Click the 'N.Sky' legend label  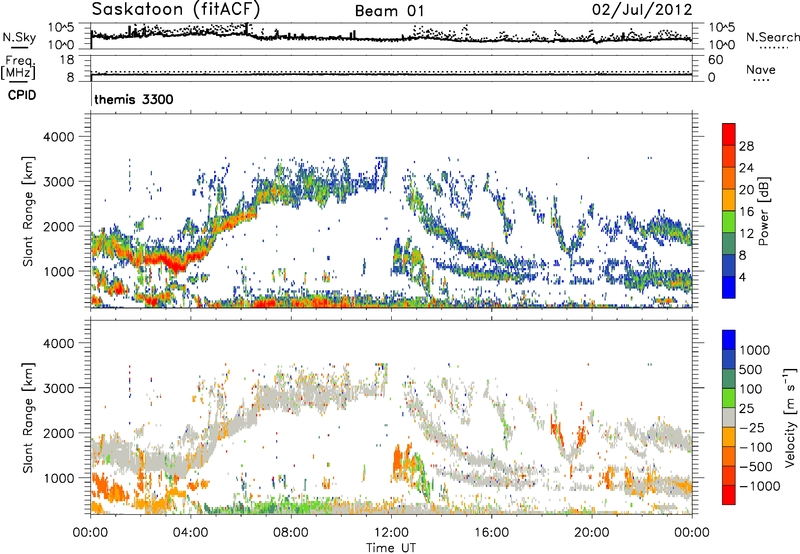point(19,37)
